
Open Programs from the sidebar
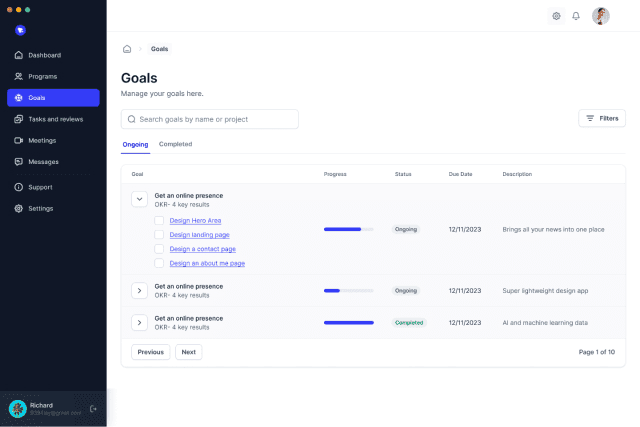(43, 76)
